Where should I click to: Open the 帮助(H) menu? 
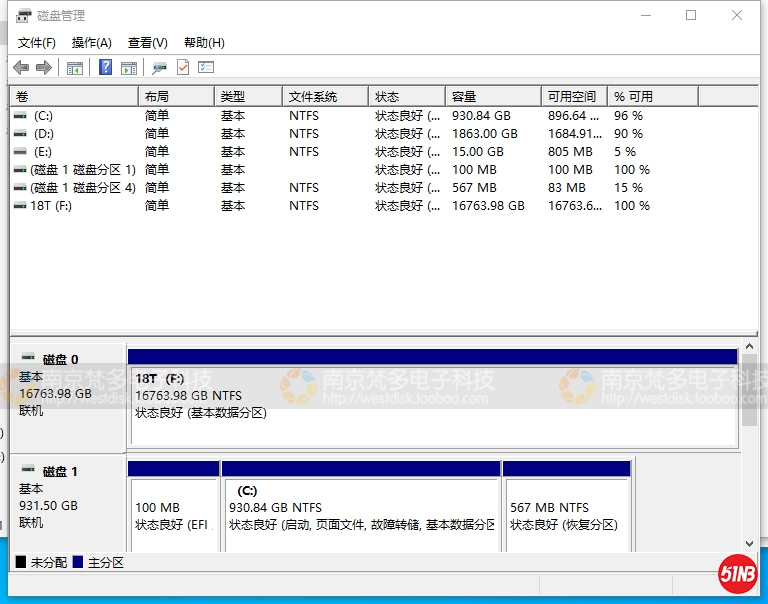click(x=204, y=43)
